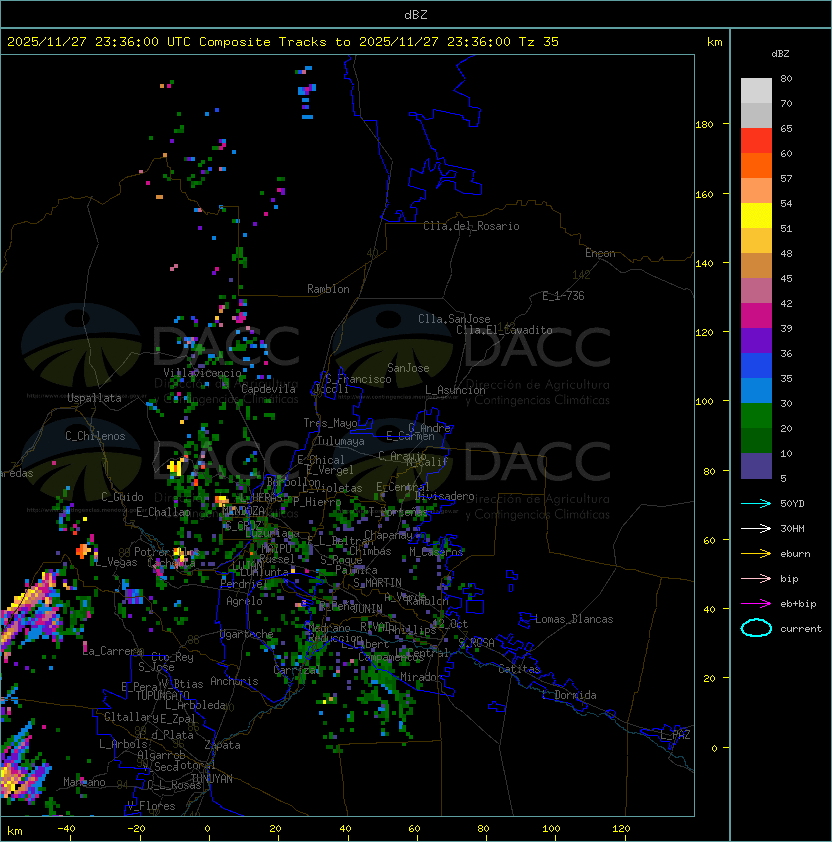Image resolution: width=832 pixels, height=842 pixels.
Task: Click the TUNUYAN place label
Action: 211,779
